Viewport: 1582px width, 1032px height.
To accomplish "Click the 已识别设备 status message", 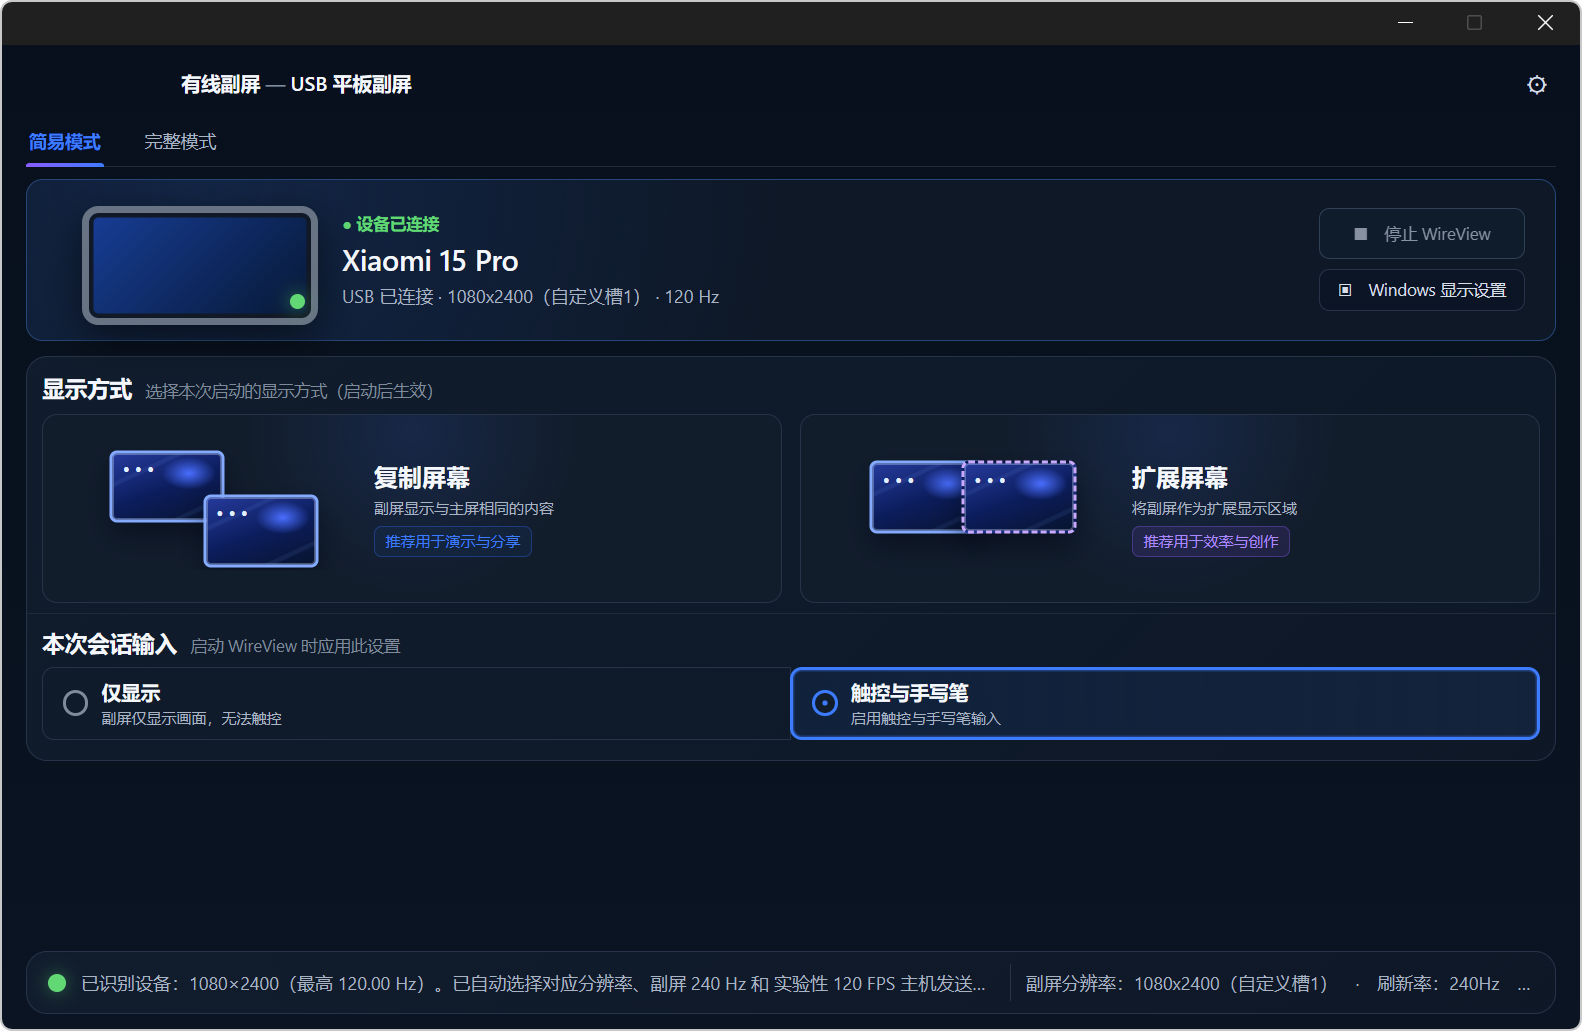I will click(x=533, y=984).
